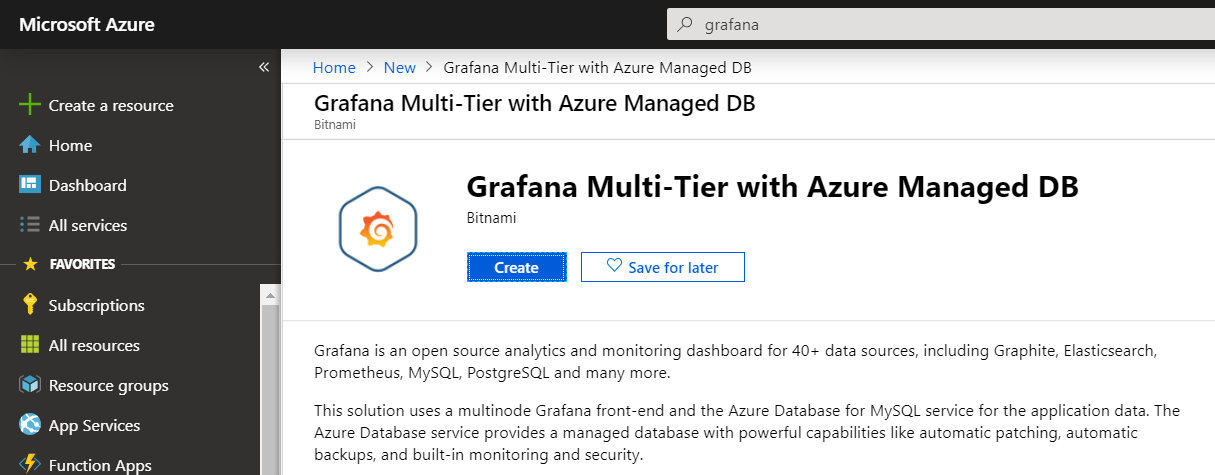Screen dimensions: 1215x475
Task: Click the Microsoft Azure portal title
Action: click(x=87, y=24)
